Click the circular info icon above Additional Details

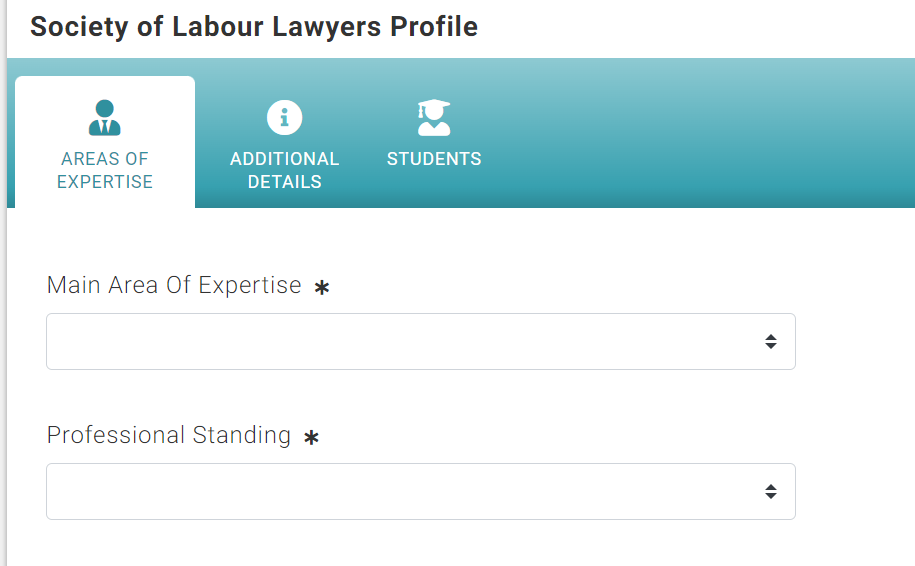284,117
